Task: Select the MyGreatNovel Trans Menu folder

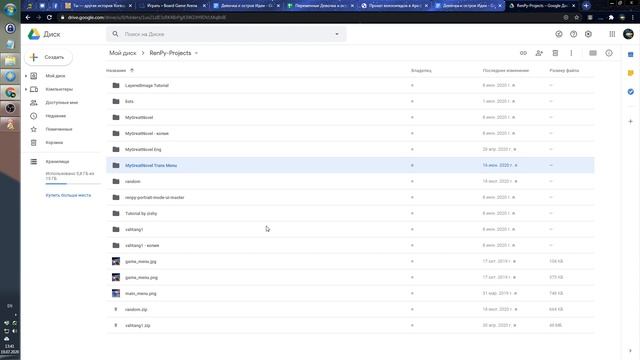Action: (350, 165)
